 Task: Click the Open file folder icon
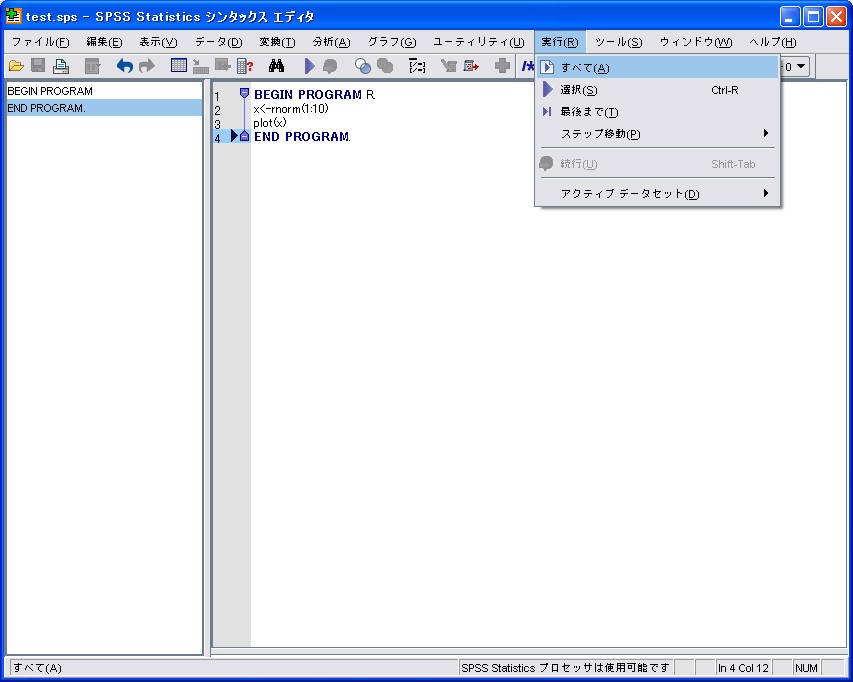pyautogui.click(x=16, y=66)
